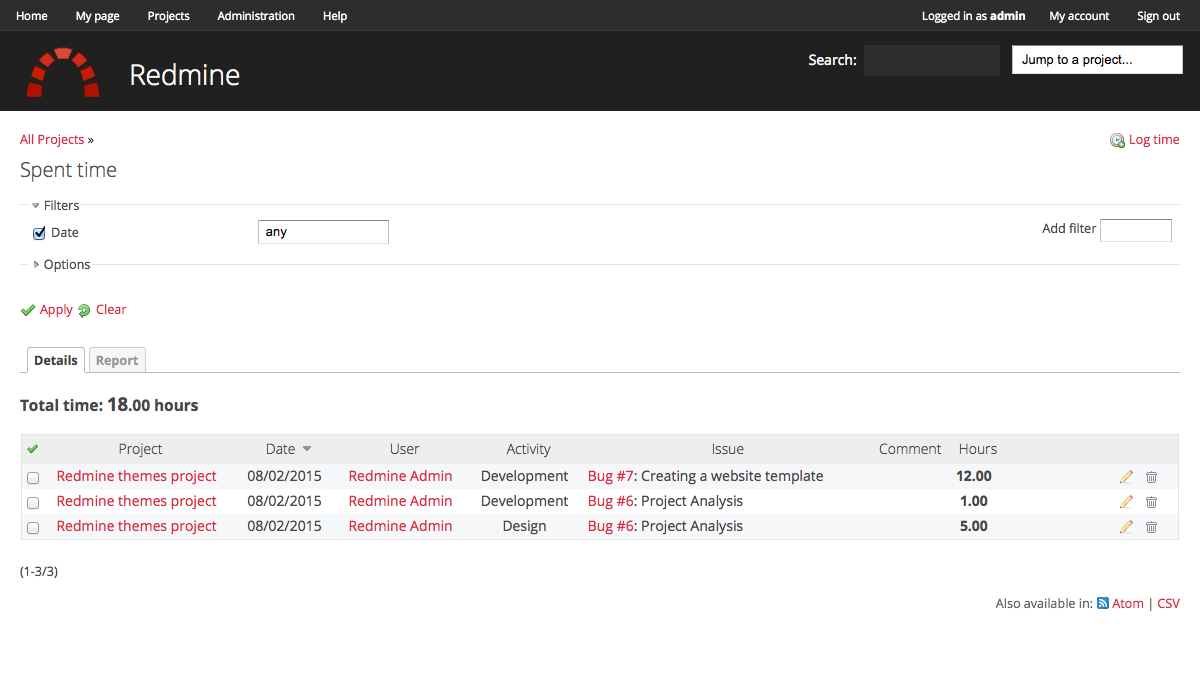Sort by the User column header
This screenshot has width=1200, height=686.
(x=405, y=449)
